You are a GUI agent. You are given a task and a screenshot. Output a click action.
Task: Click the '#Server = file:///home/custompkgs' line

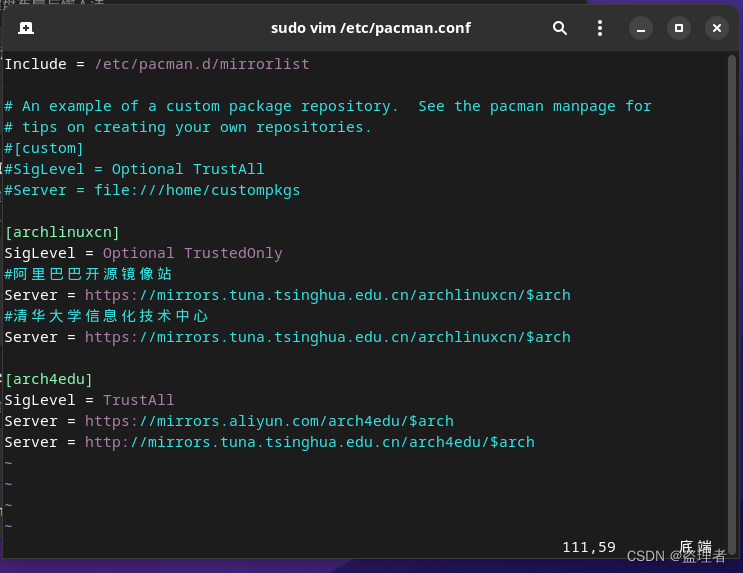click(152, 190)
